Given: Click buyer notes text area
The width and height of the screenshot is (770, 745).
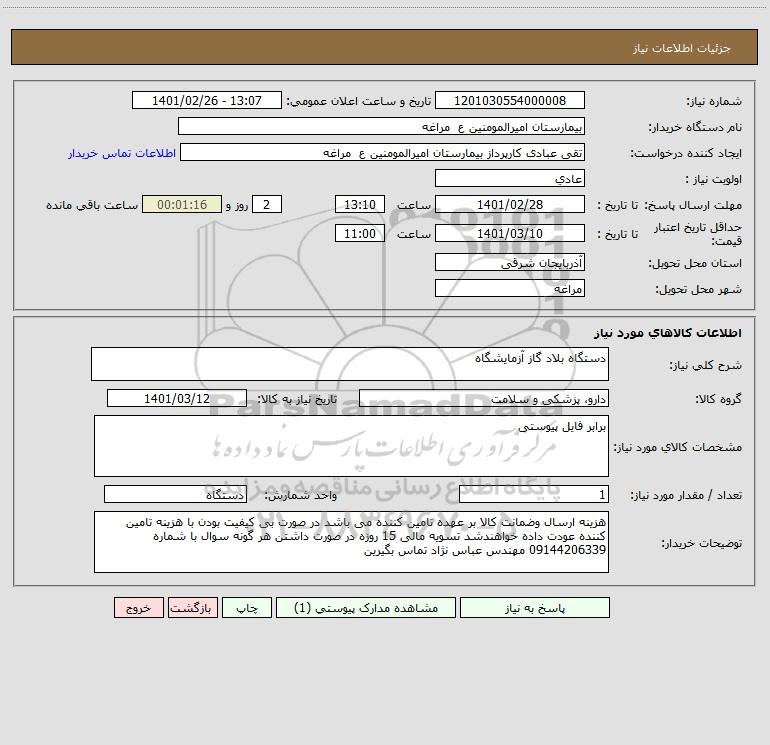Looking at the screenshot, I should [x=351, y=542].
